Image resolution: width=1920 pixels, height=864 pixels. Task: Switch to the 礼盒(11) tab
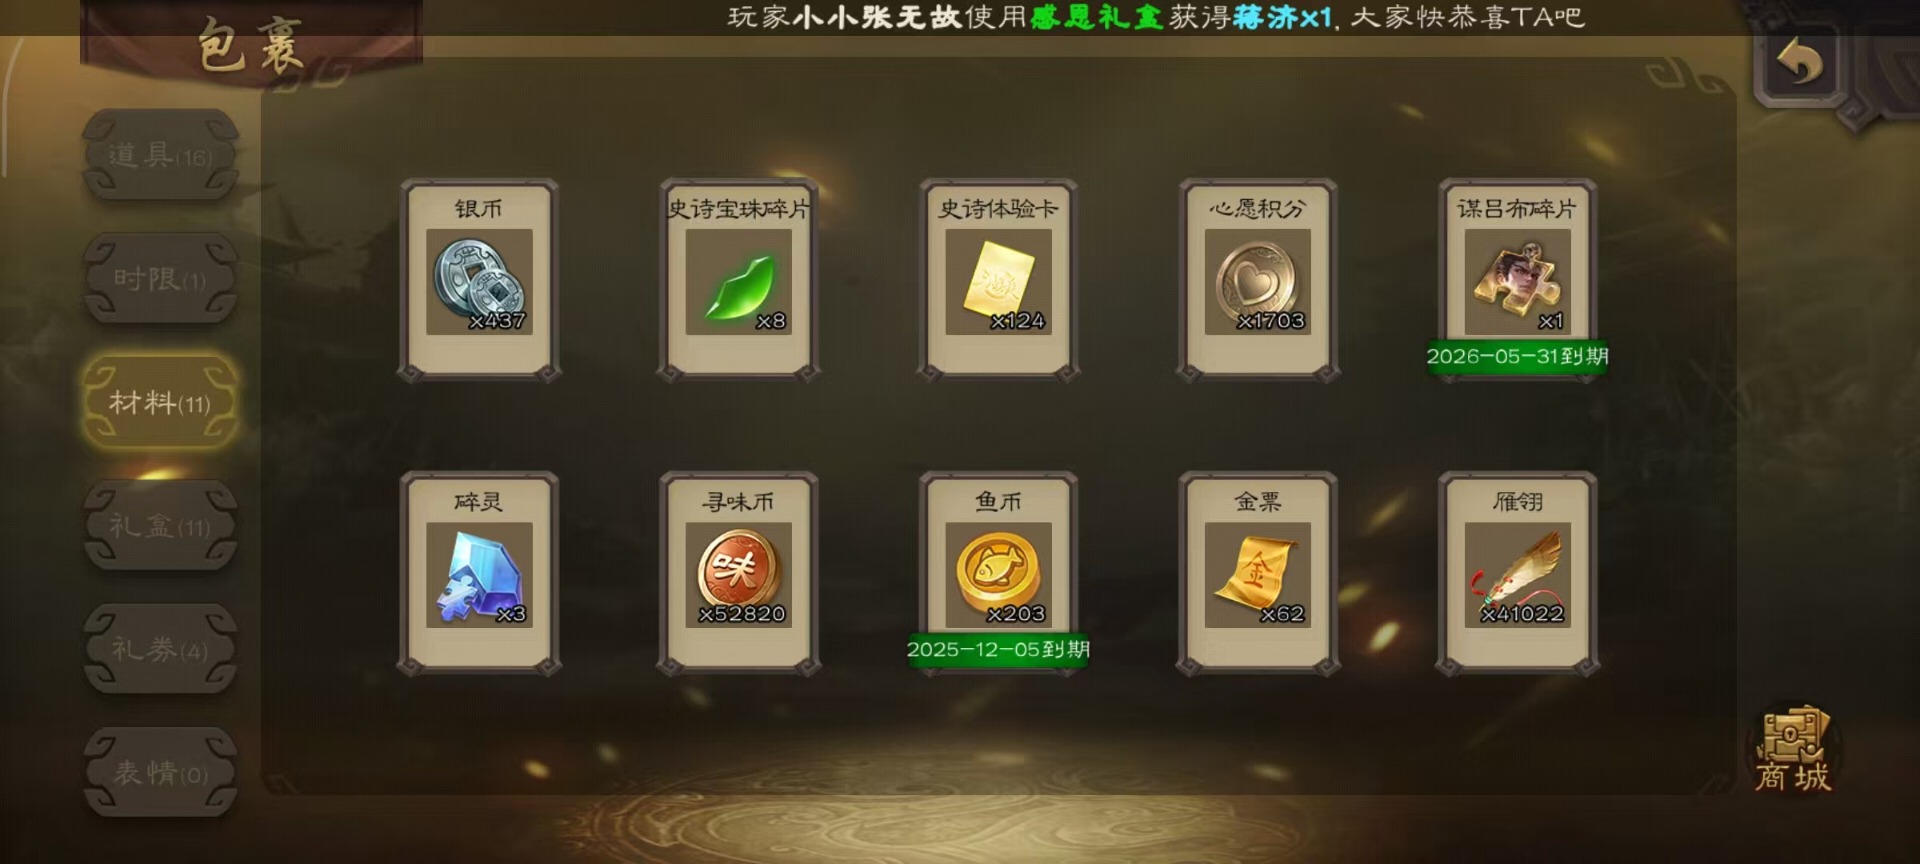tap(160, 526)
